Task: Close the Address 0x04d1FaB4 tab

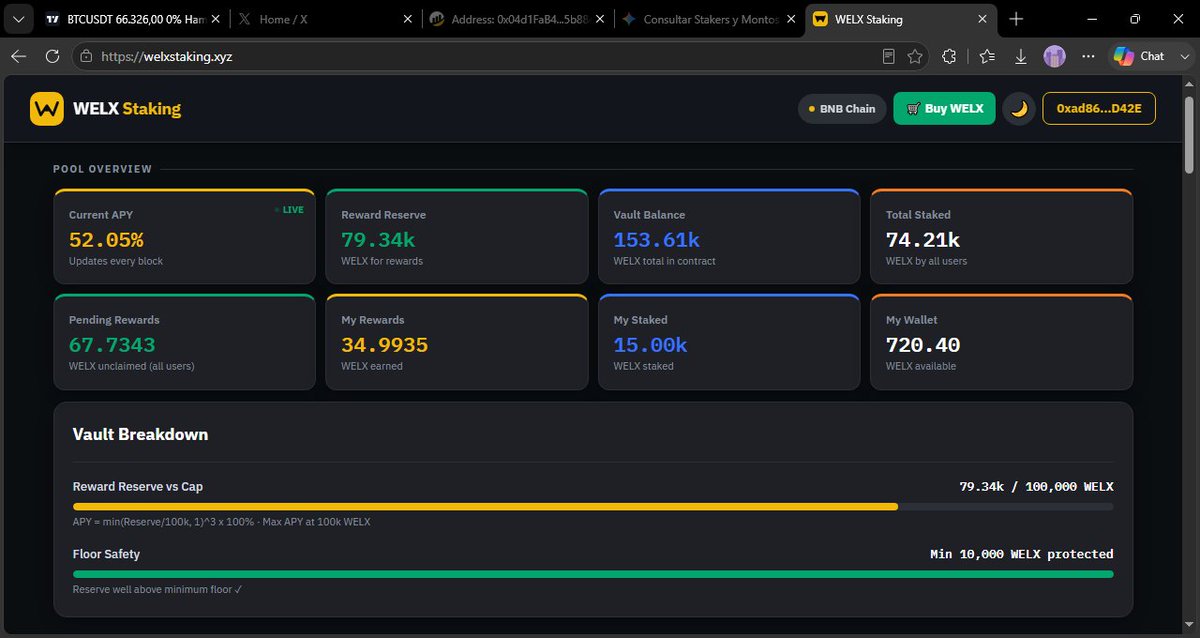Action: tap(599, 19)
